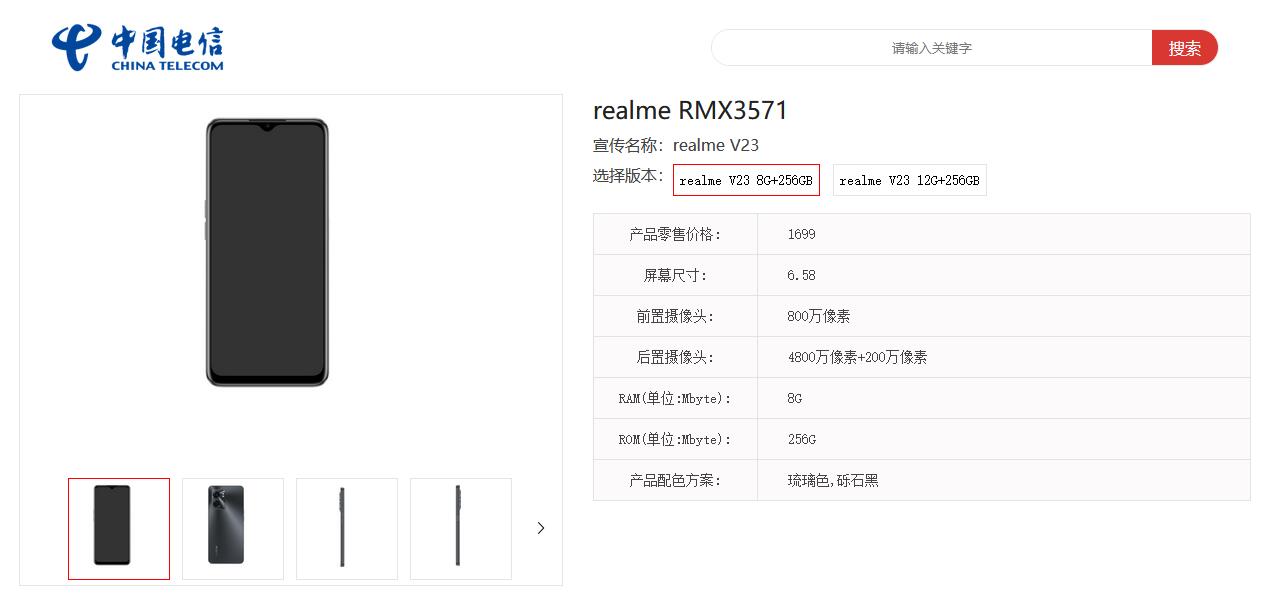Click the RAM(单位:Mbyte) label cell
1272x611 pixels.
pos(675,398)
